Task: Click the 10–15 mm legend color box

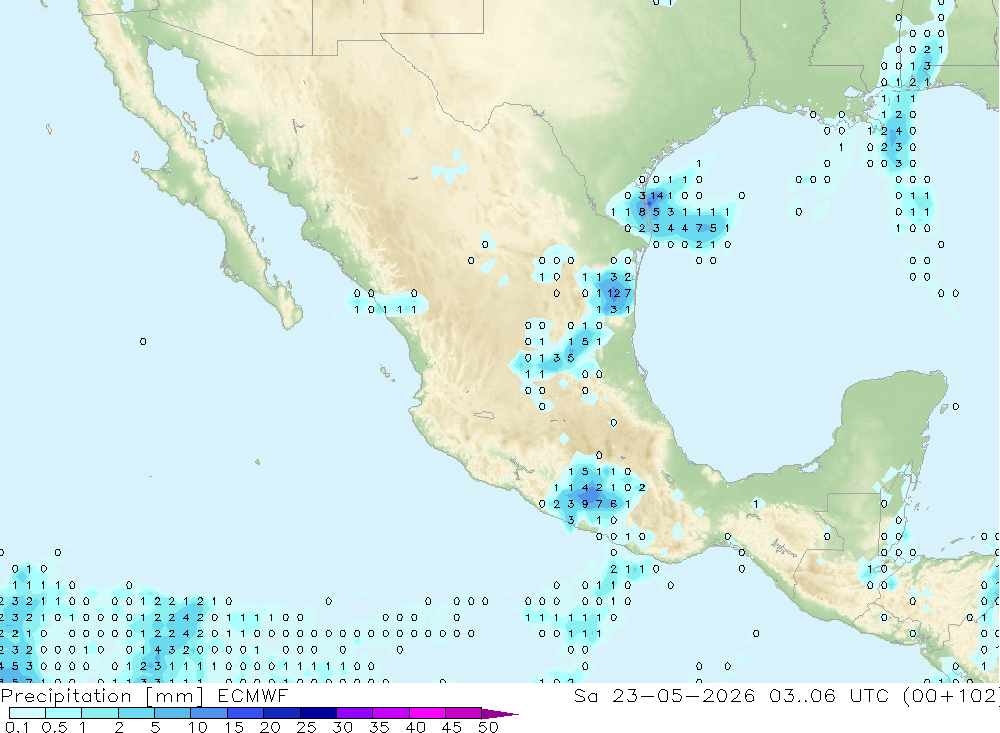Action: point(209,713)
